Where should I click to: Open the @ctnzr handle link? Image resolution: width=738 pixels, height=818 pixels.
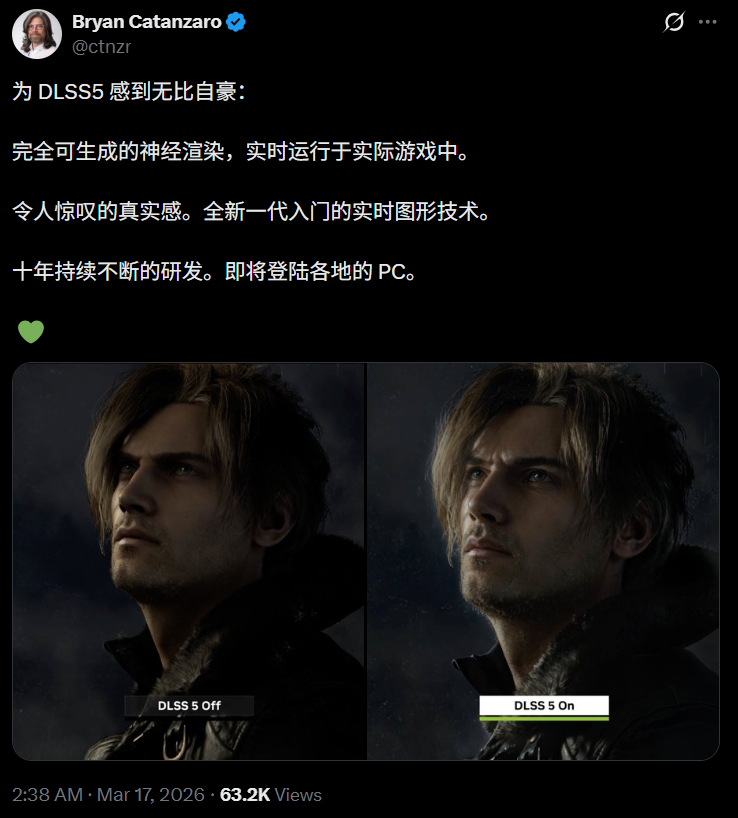point(101,47)
